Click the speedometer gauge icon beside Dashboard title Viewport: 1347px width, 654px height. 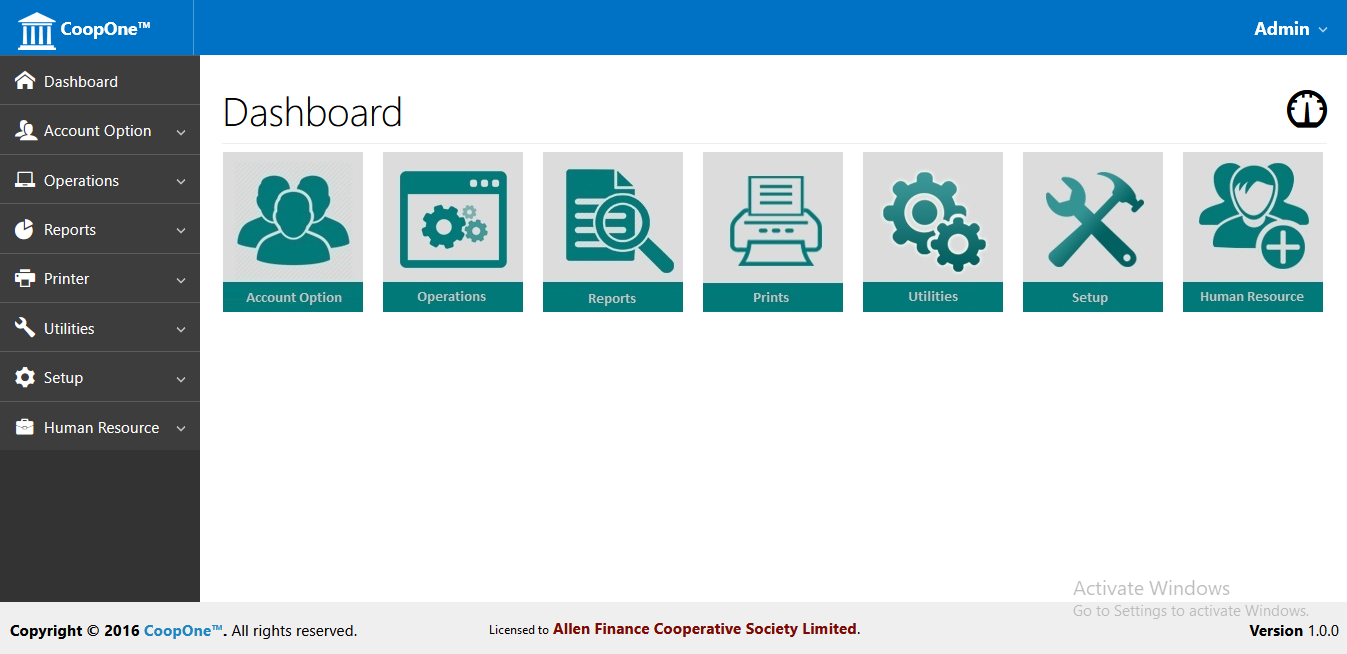1306,109
